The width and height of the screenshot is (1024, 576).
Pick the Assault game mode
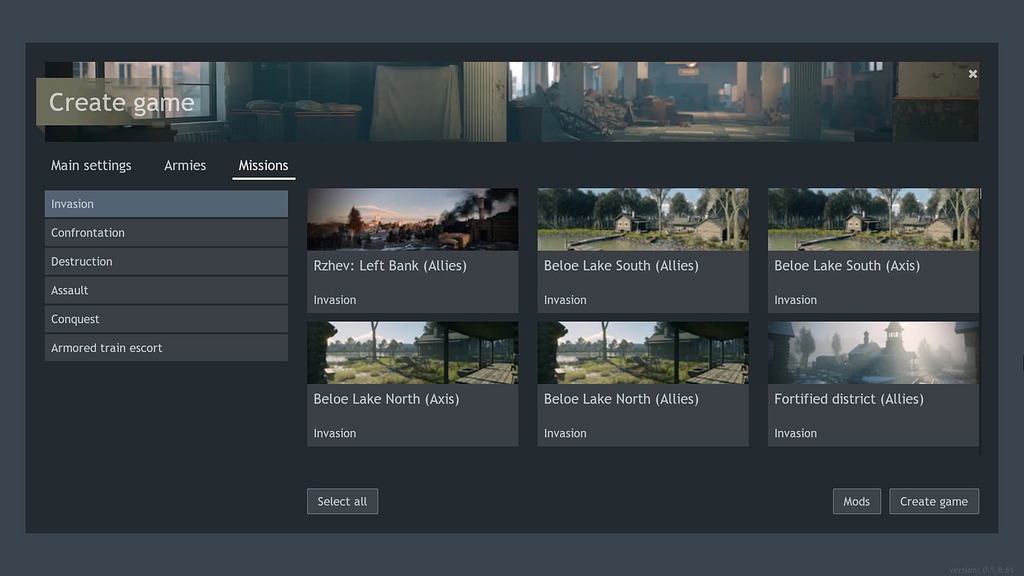pyautogui.click(x=166, y=290)
